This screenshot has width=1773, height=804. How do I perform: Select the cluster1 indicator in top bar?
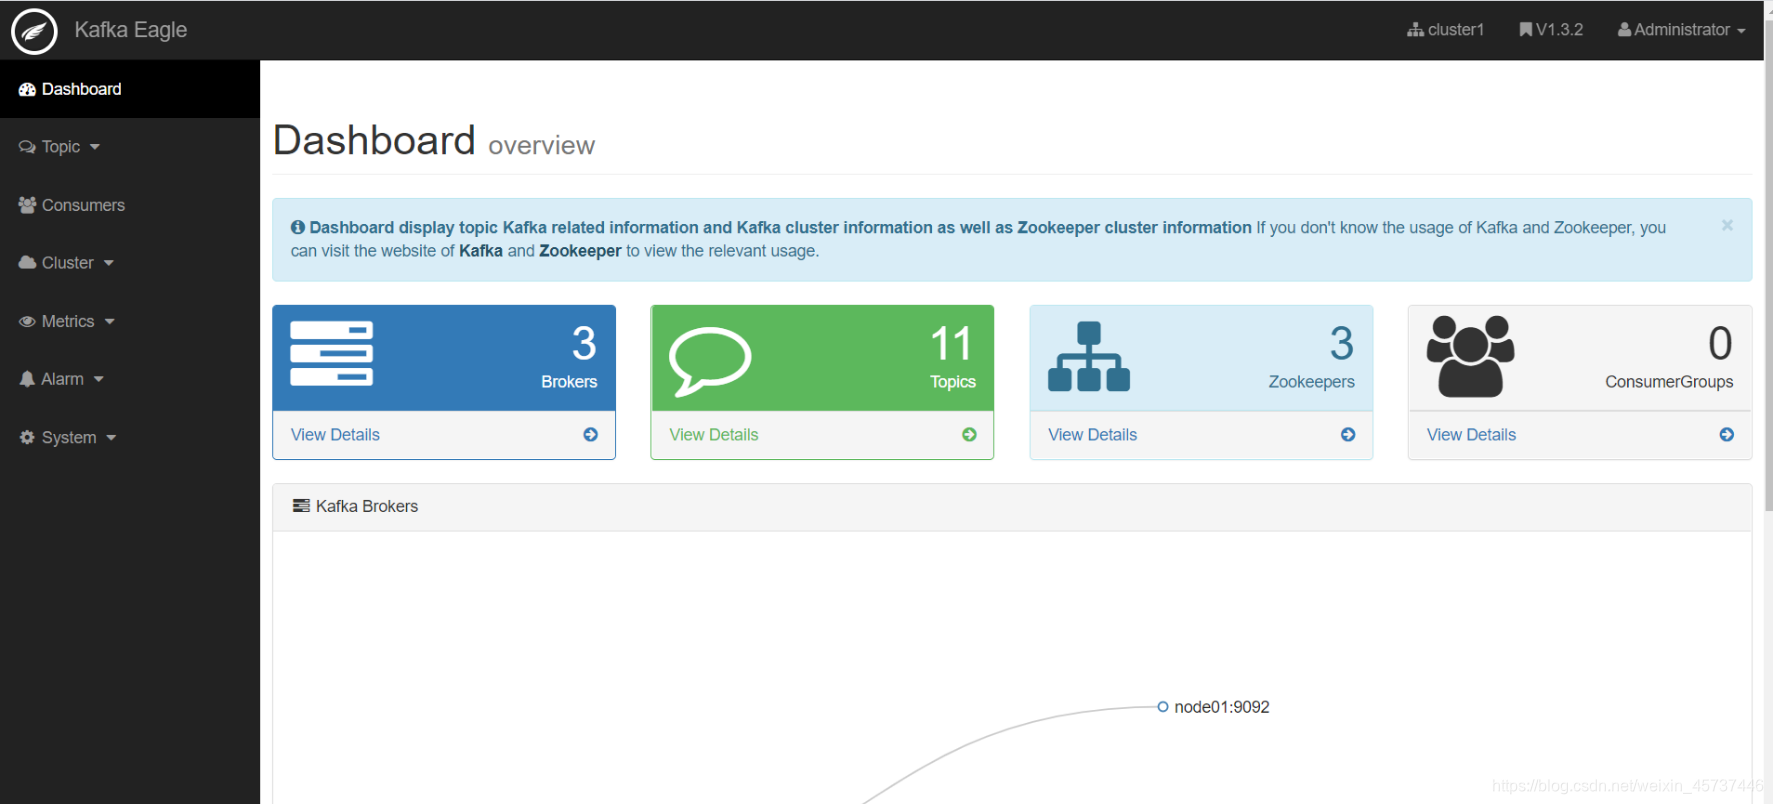pos(1445,30)
